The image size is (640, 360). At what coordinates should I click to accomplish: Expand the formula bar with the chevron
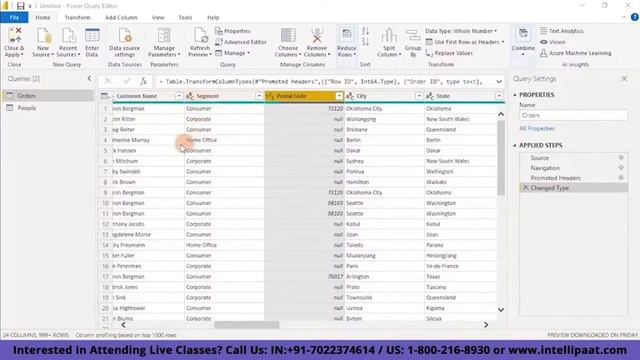point(499,82)
